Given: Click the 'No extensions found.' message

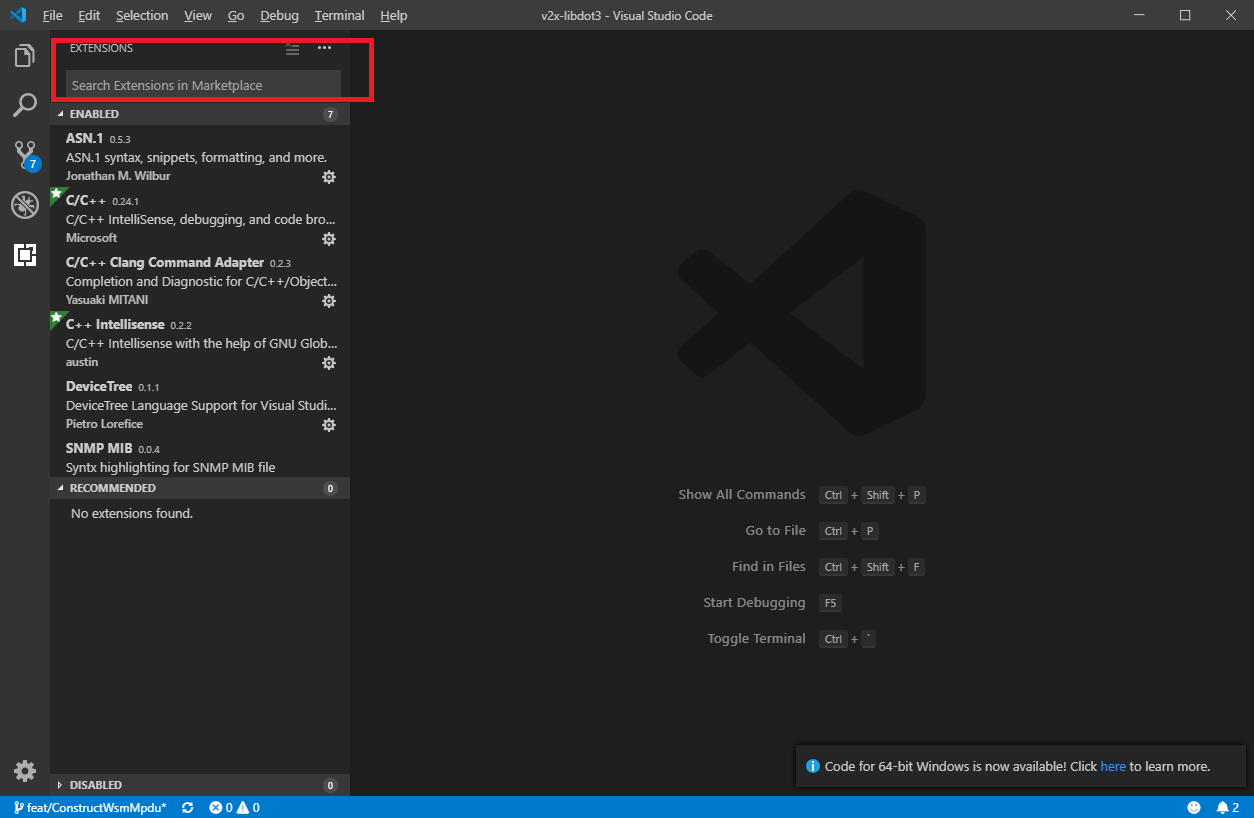Looking at the screenshot, I should 132,513.
